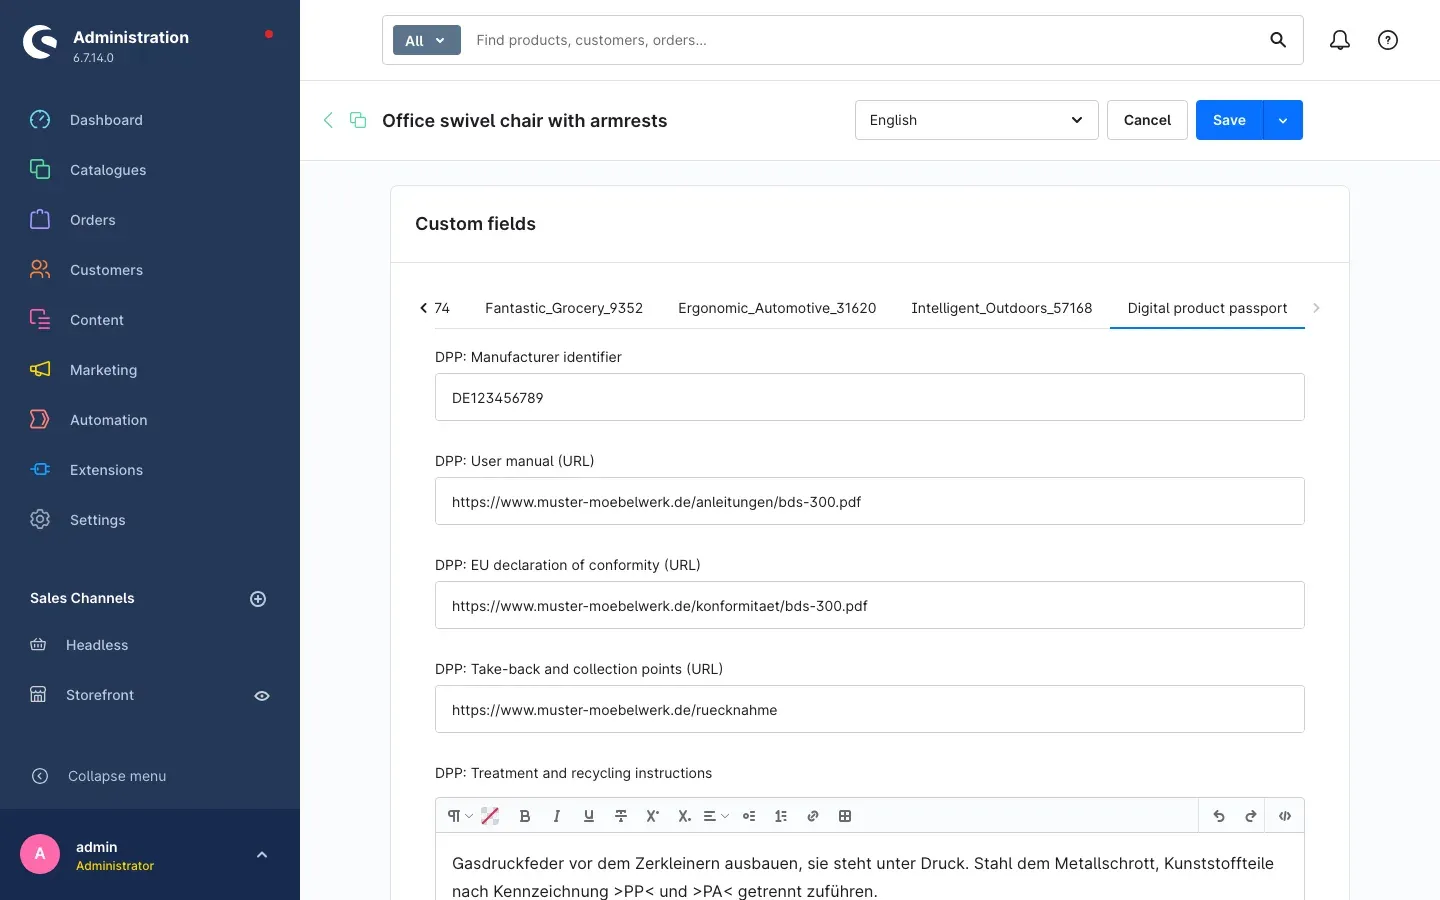Toggle strikethrough formatting
The width and height of the screenshot is (1440, 900).
(x=621, y=816)
